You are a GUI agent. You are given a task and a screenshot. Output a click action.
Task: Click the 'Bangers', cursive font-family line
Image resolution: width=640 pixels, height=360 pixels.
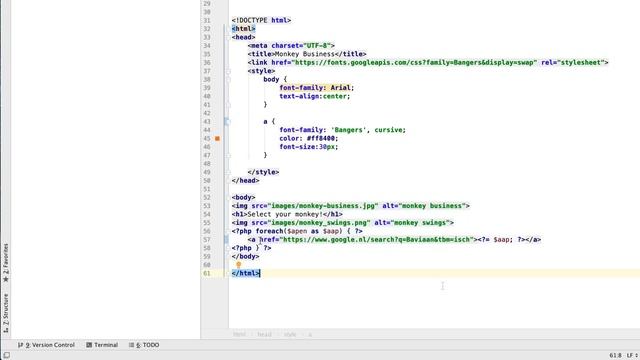point(342,130)
